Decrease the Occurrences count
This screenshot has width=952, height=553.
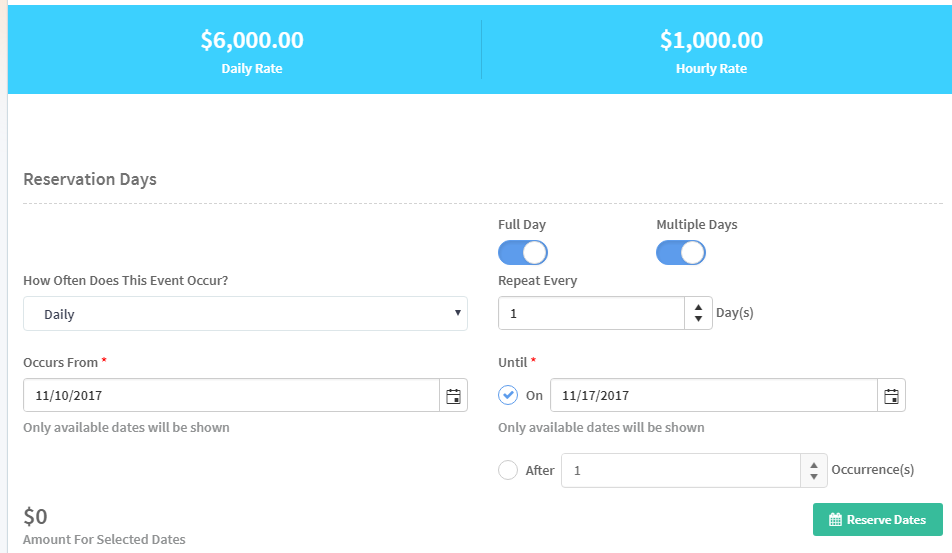813,477
